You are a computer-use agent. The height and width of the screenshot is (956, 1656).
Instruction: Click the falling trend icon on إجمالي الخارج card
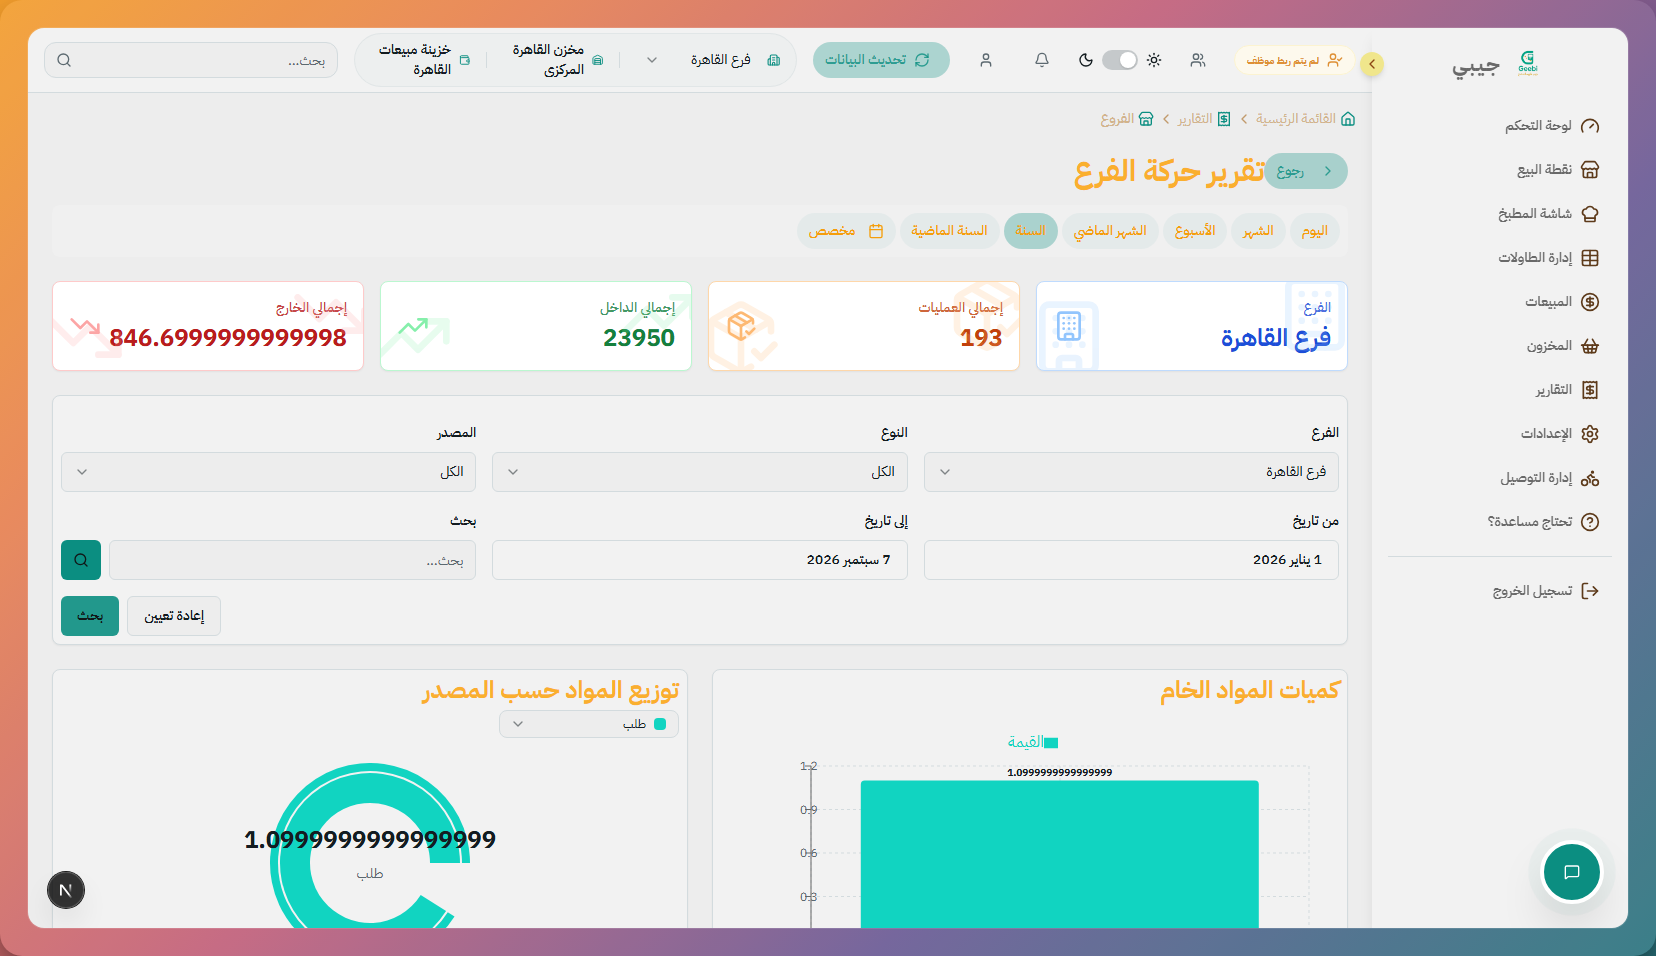85,326
